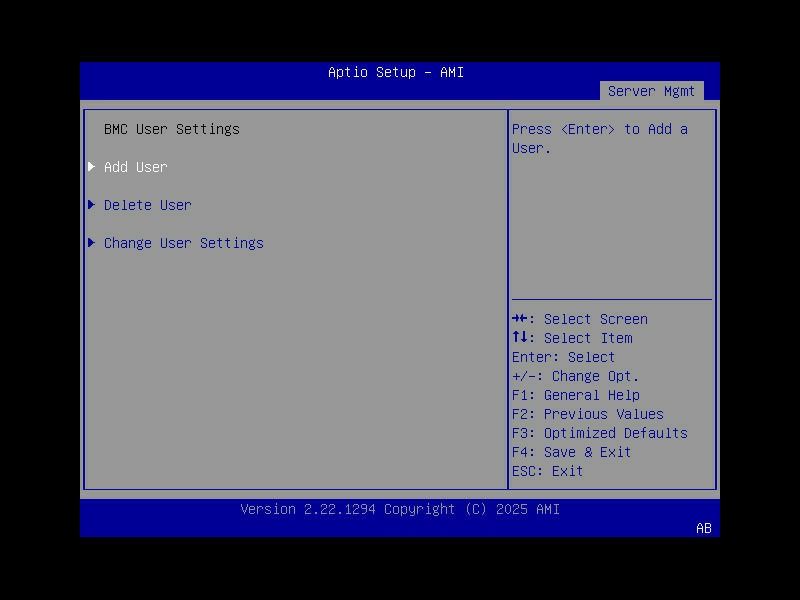
Task: Click the up-down arrows Select Item symbol
Action: (521, 338)
